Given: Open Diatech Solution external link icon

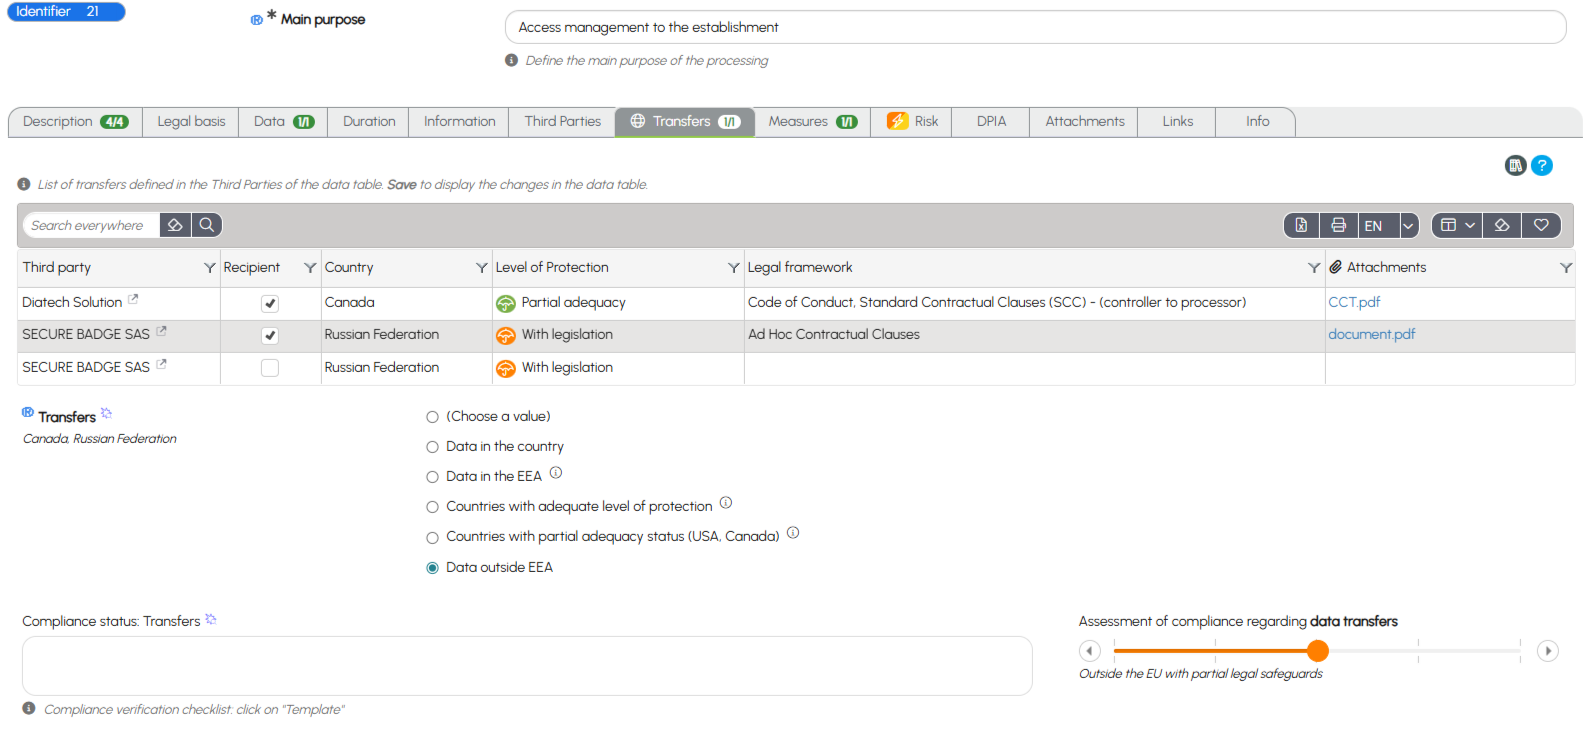Looking at the screenshot, I should [133, 300].
